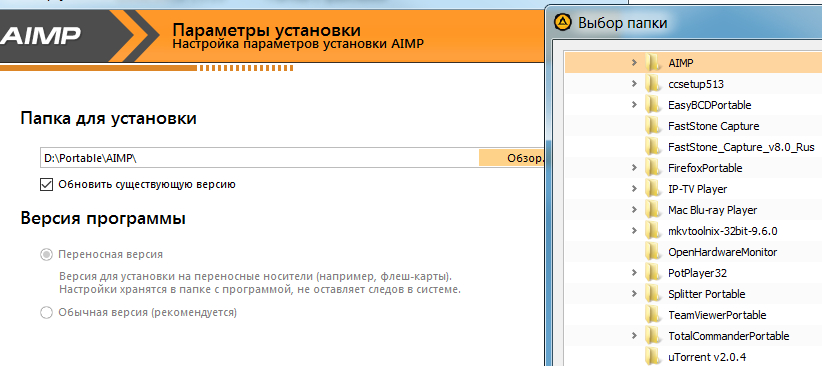Select 'TotalCommanderPortable' folder name
The image size is (822, 366).
point(729,336)
